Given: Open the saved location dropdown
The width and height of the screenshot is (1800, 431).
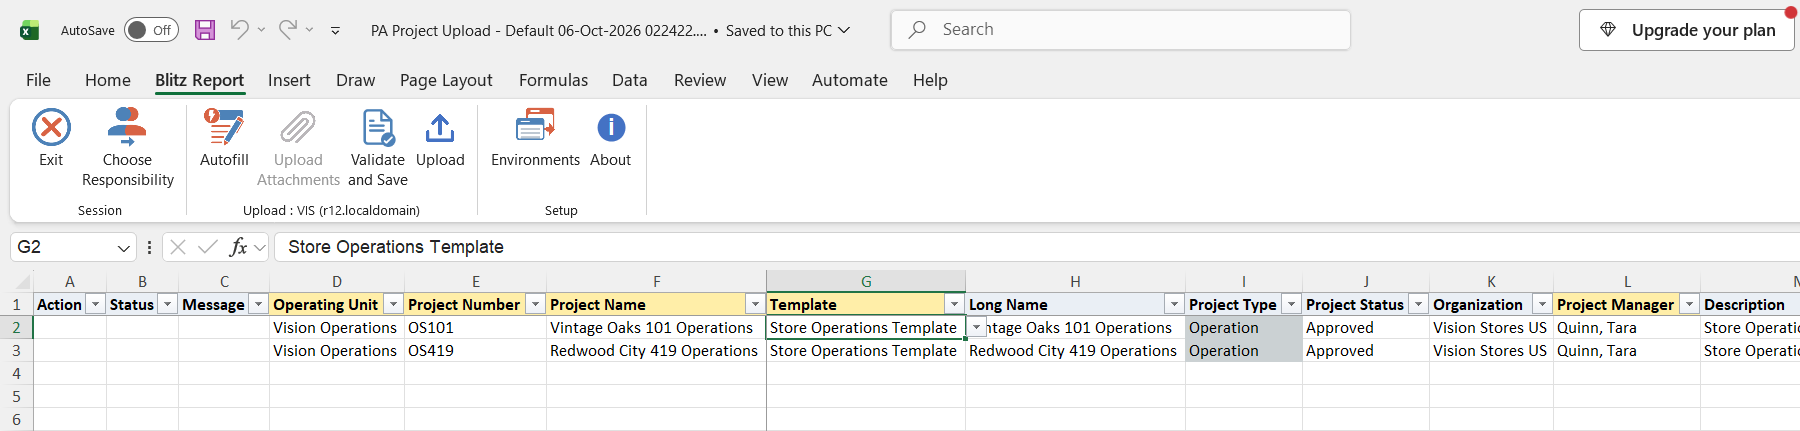Looking at the screenshot, I should click(844, 30).
